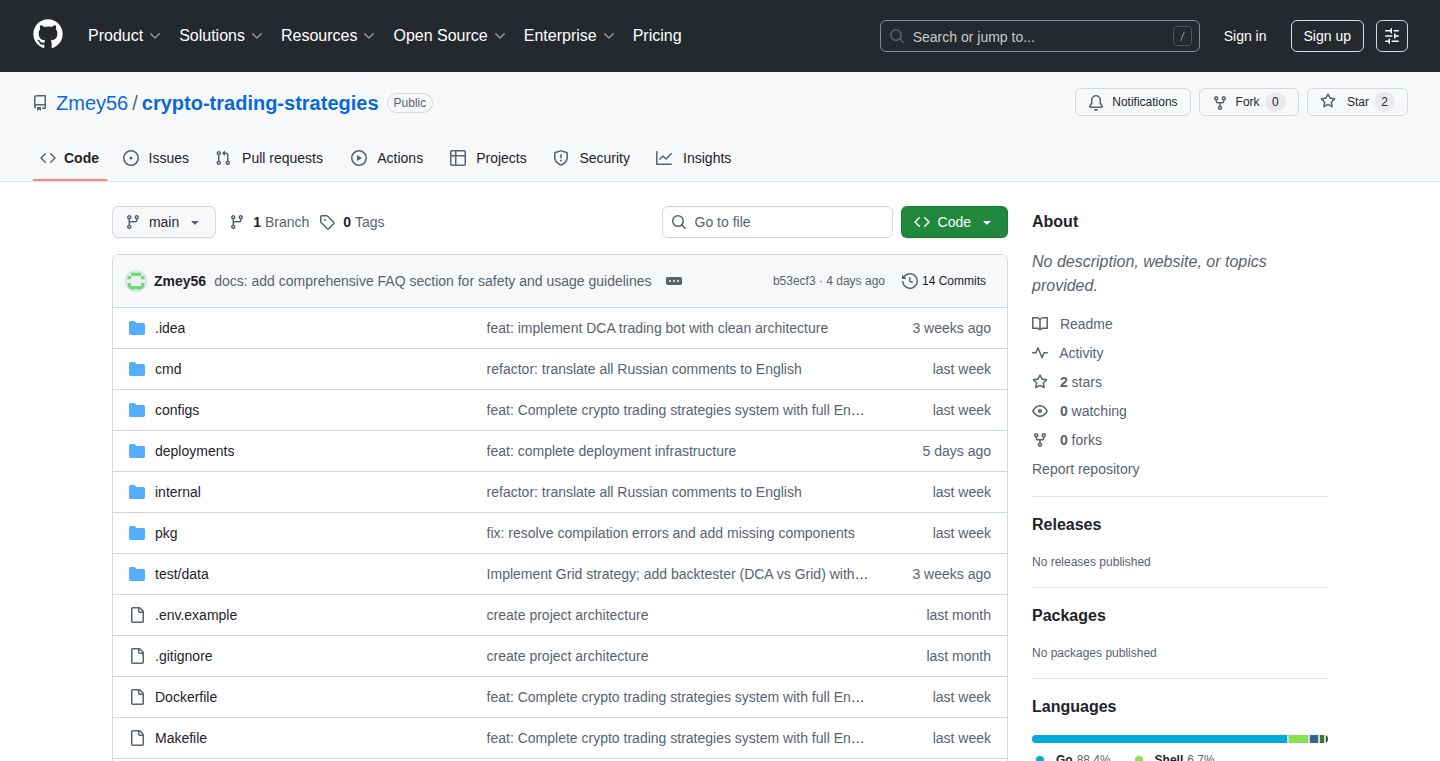
Task: Open the Pull requests tab
Action: [270, 158]
